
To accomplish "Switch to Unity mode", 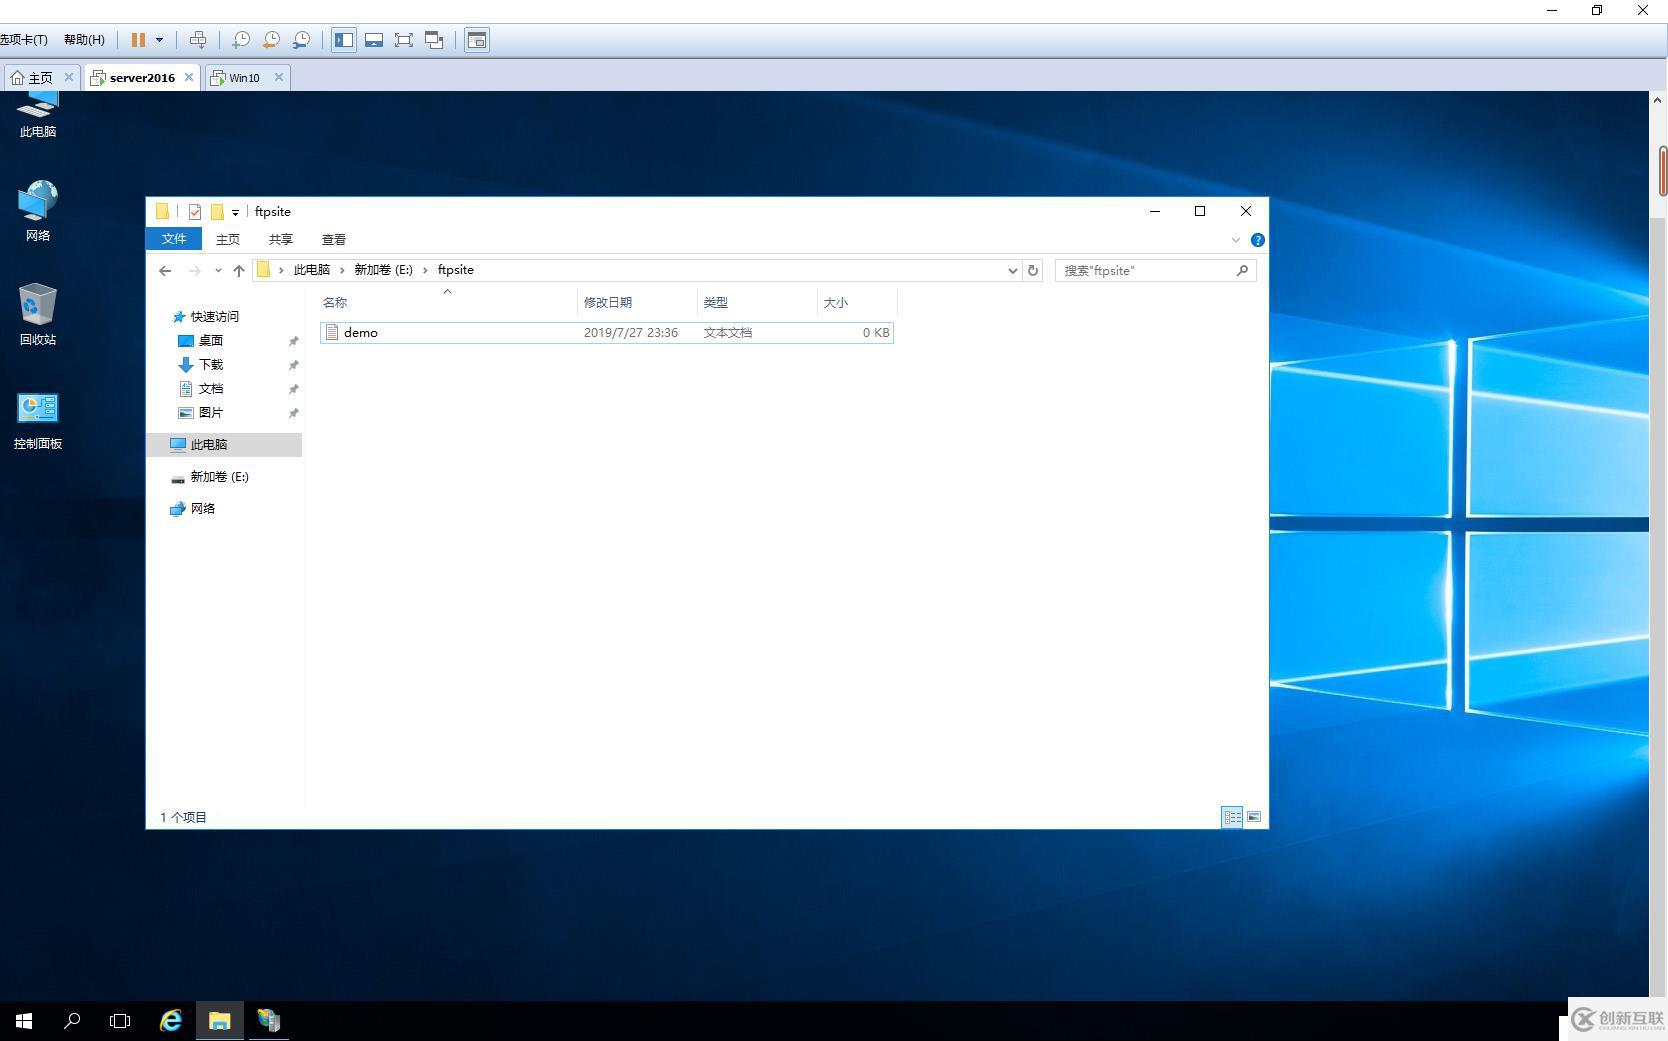I will pos(434,40).
